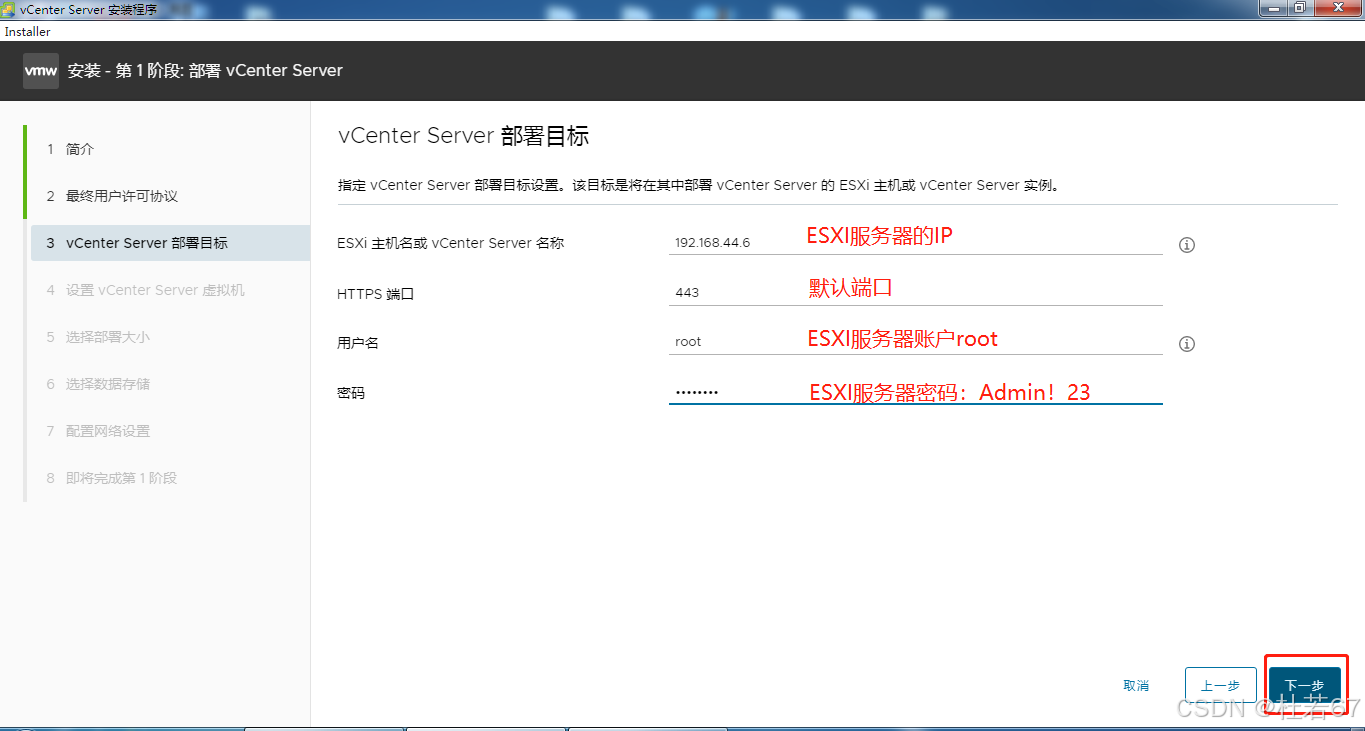
Task: Click the vCenter Server installer title bar icon
Action: (9, 9)
